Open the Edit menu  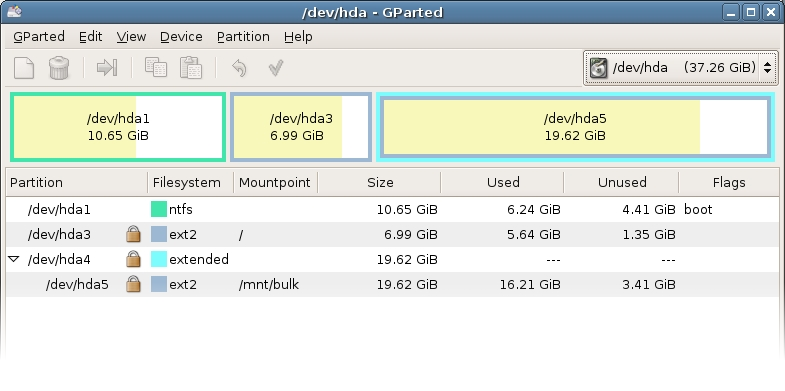coord(91,37)
